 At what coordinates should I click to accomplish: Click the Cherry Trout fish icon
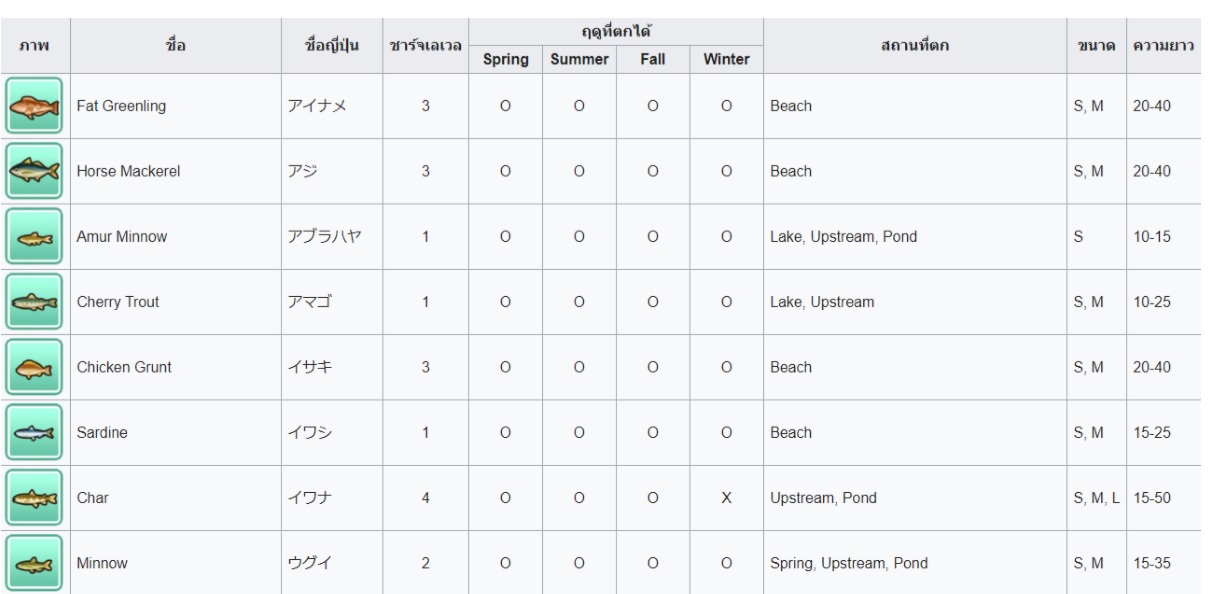pos(35,302)
